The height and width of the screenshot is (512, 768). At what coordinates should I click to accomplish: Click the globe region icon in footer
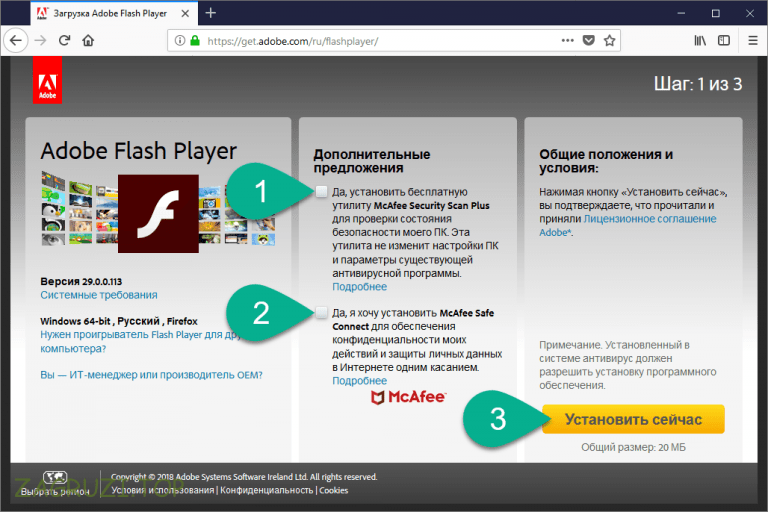click(x=55, y=477)
